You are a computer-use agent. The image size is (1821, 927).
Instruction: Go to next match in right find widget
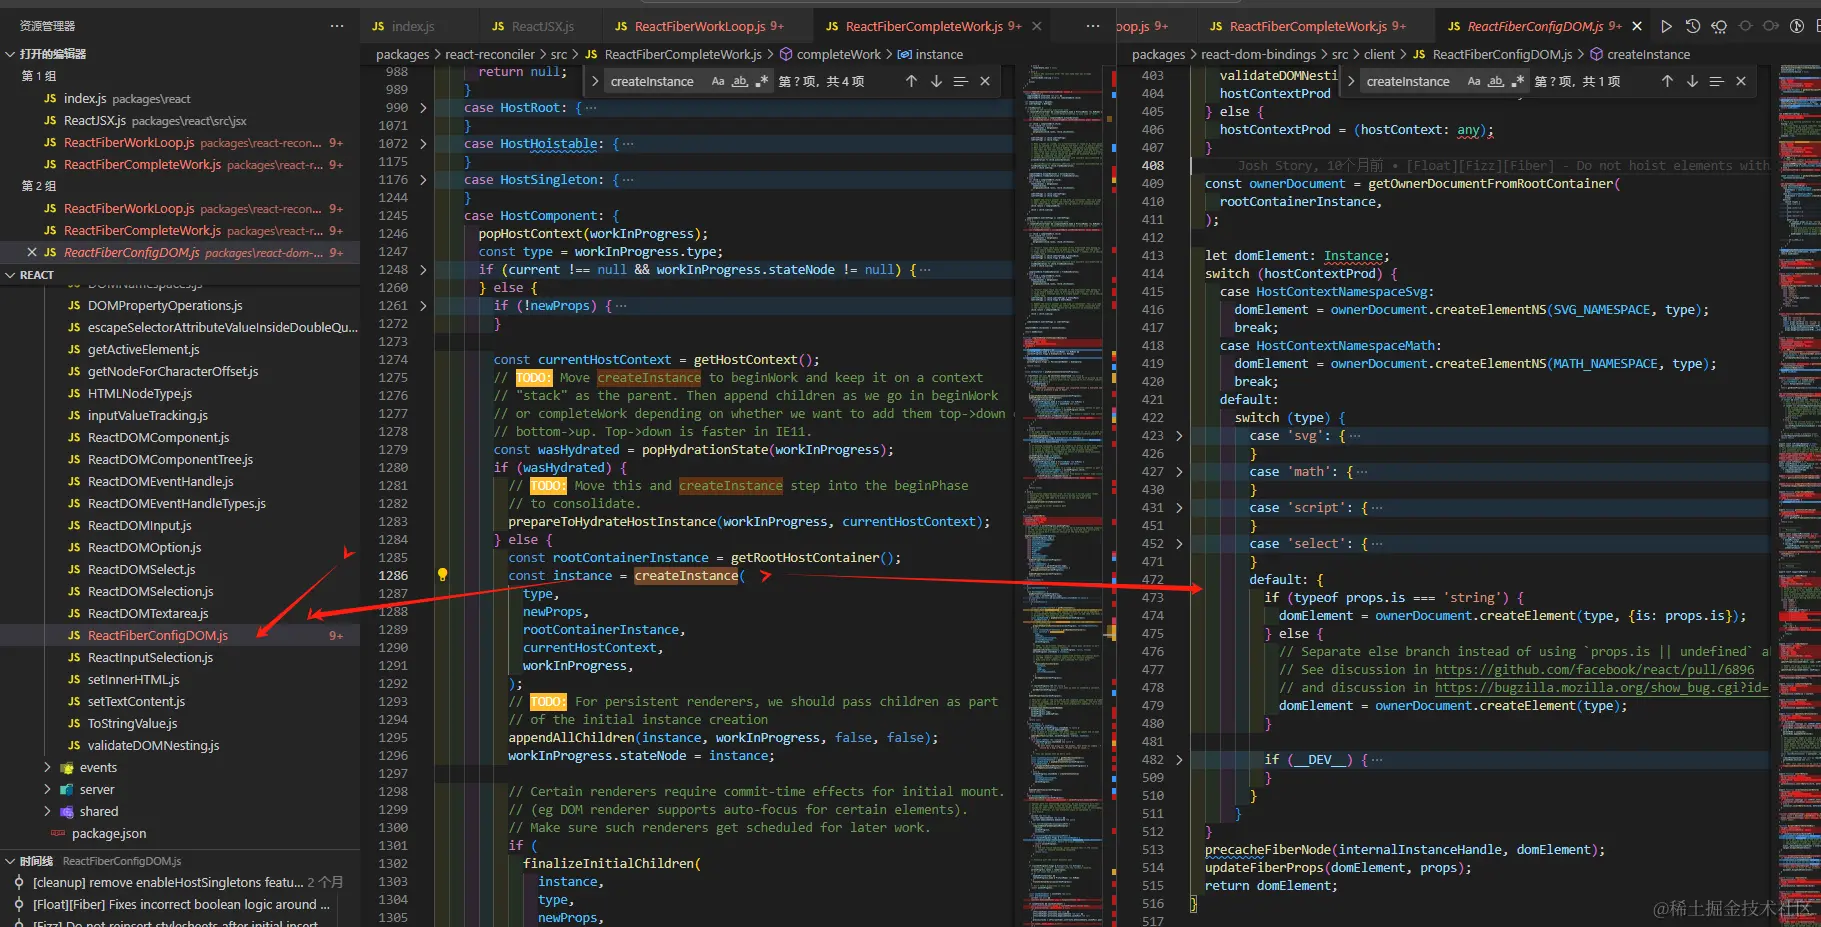(1692, 81)
